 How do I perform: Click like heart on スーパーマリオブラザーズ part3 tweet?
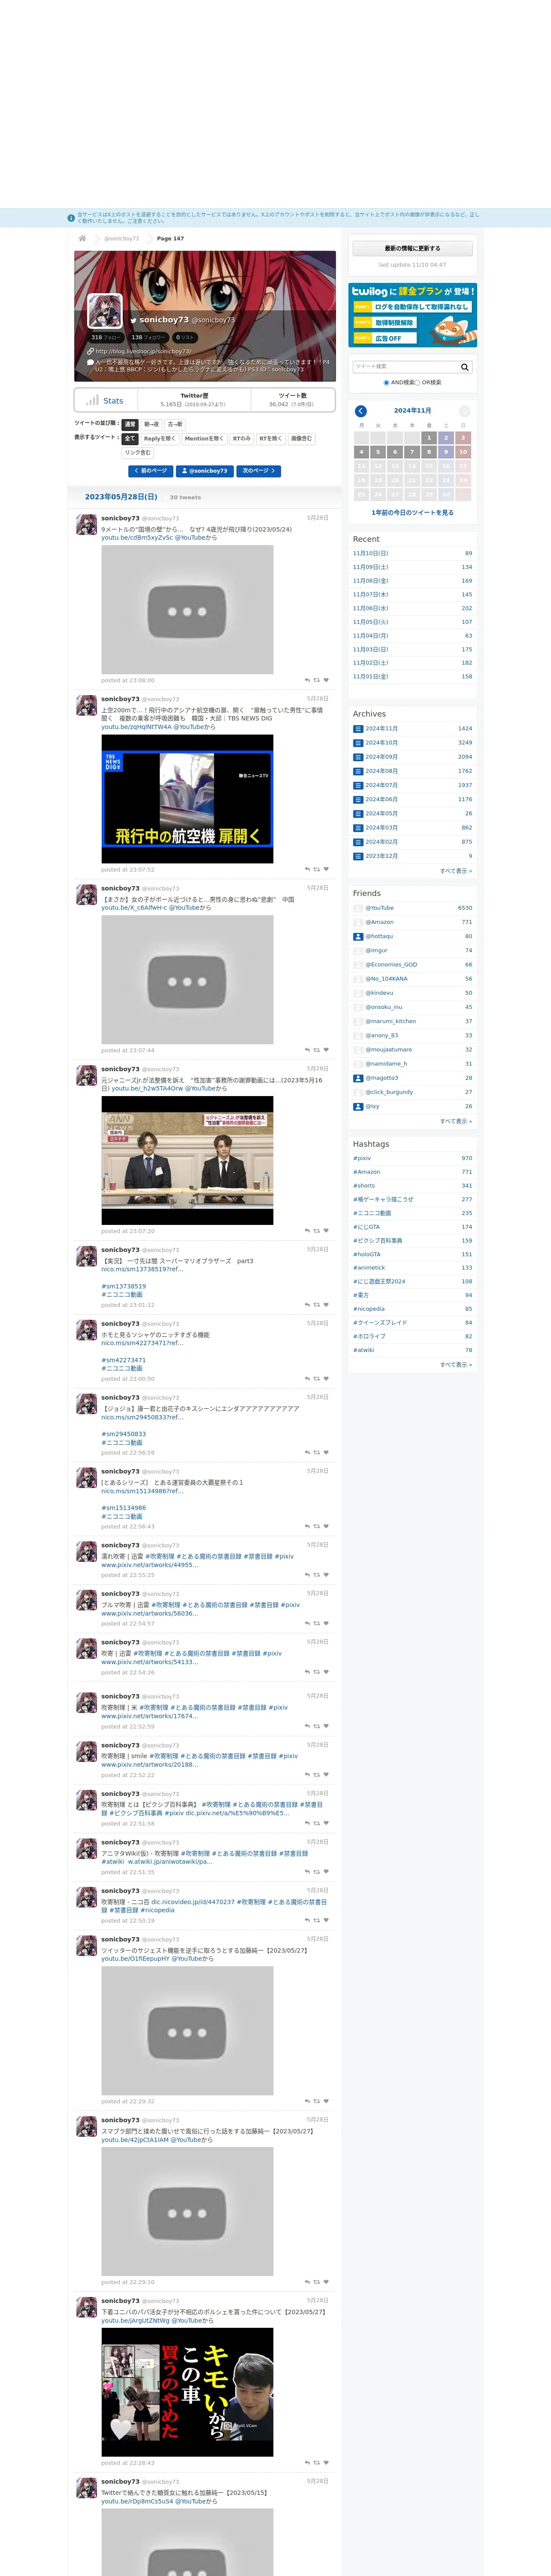point(326,1305)
